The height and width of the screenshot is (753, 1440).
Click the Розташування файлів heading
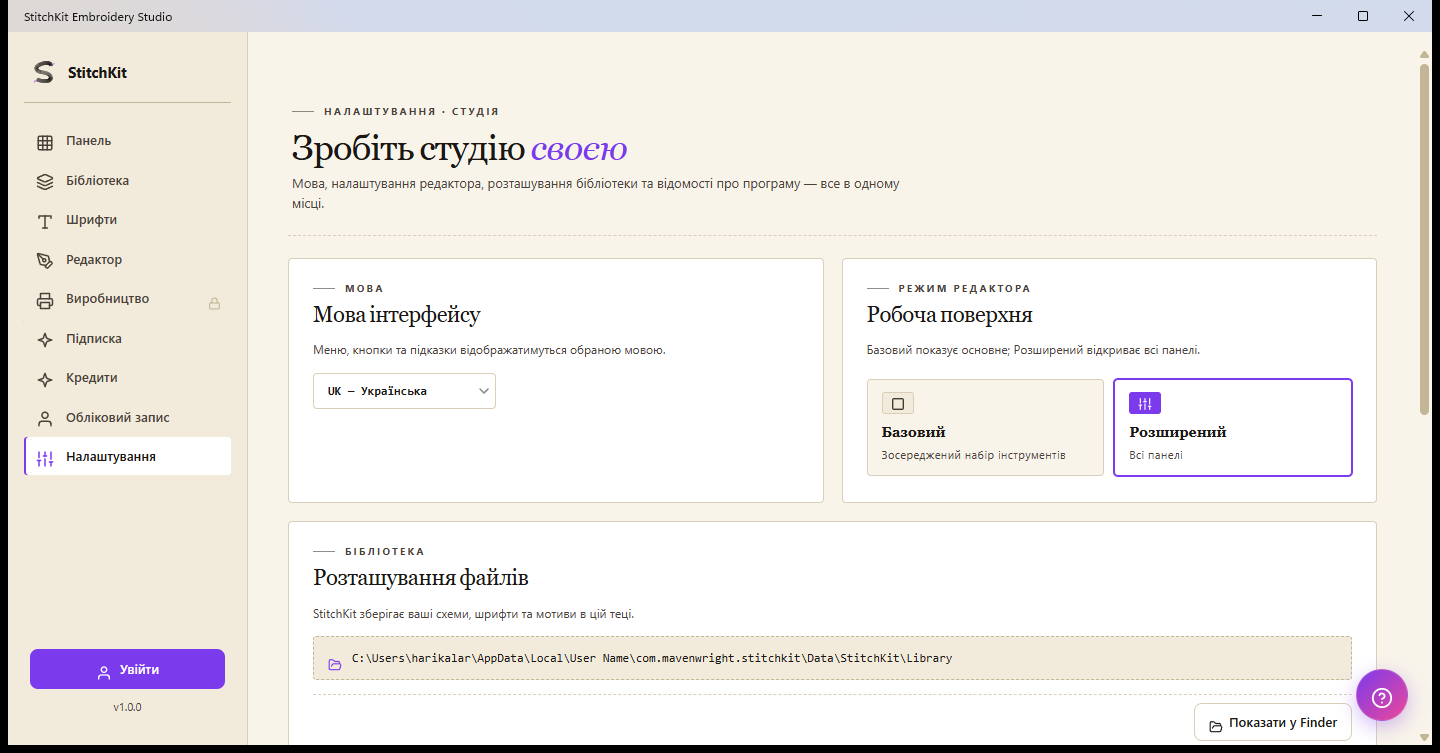(421, 578)
